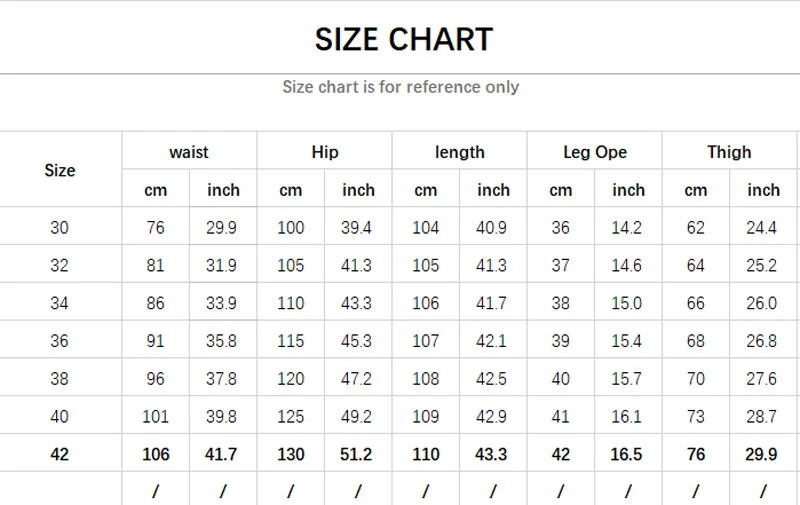Click the bold size 42 row label
The image size is (800, 505).
pyautogui.click(x=60, y=455)
